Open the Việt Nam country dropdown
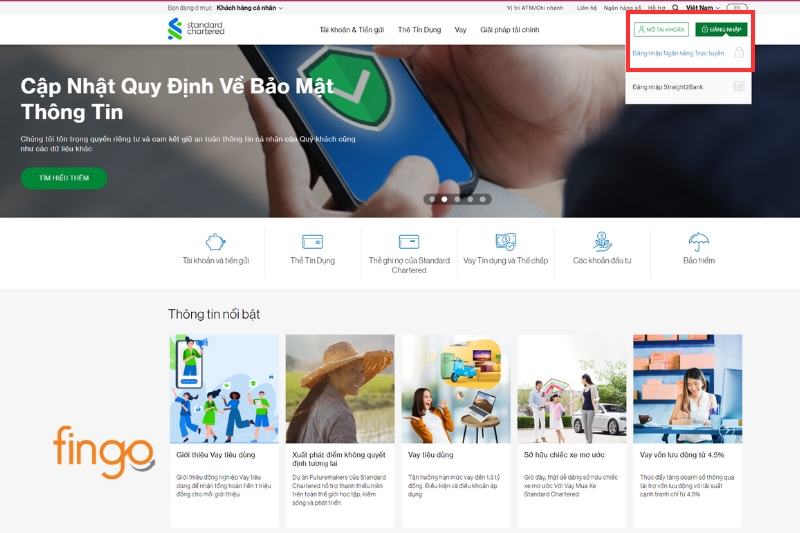This screenshot has width=800, height=533. tap(703, 8)
